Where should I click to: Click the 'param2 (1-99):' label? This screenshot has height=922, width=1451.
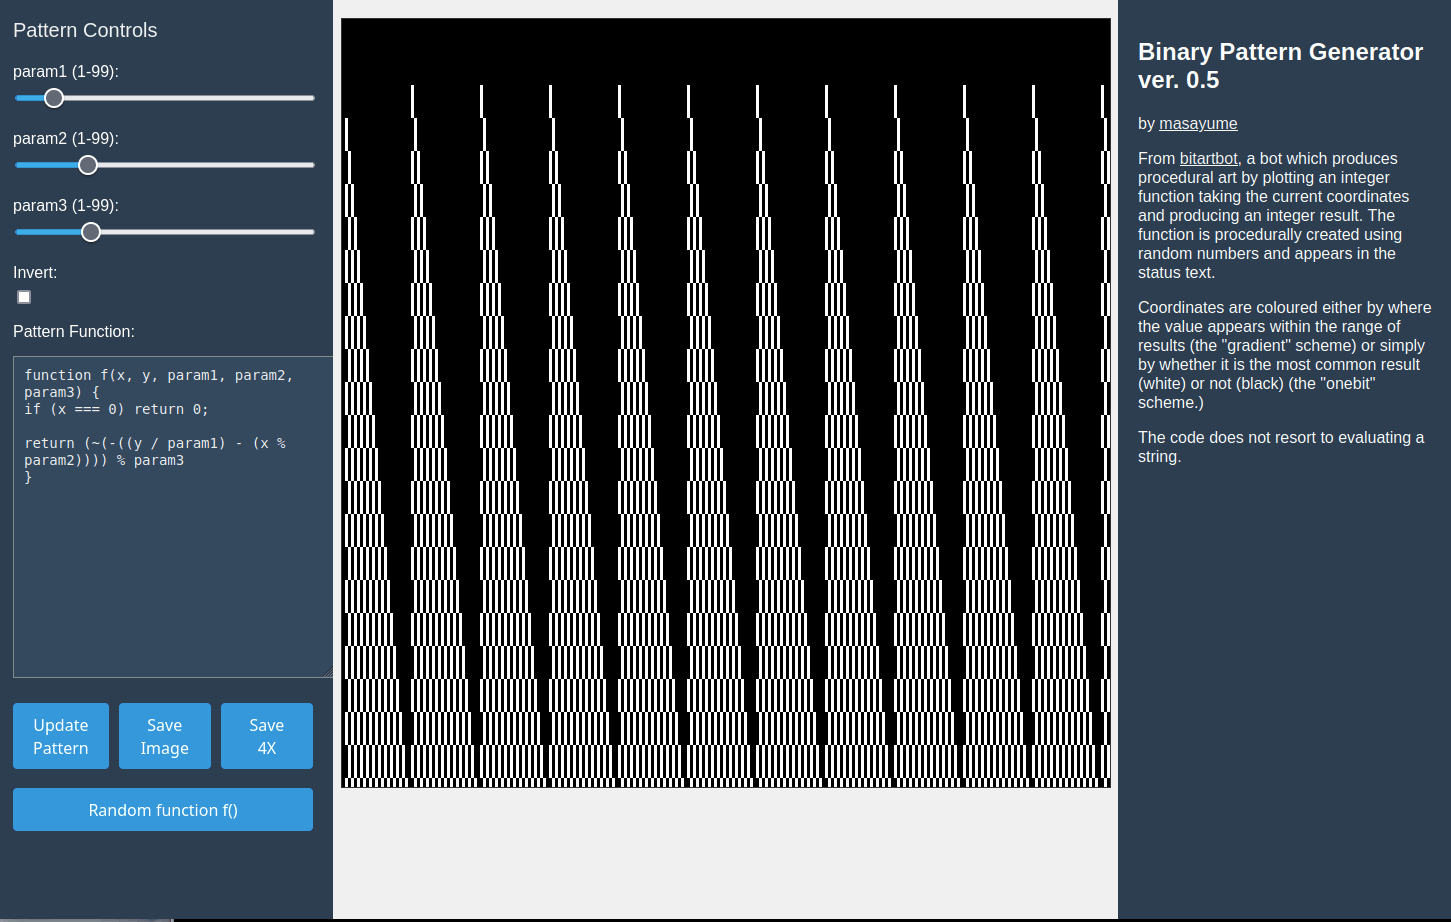click(x=66, y=139)
